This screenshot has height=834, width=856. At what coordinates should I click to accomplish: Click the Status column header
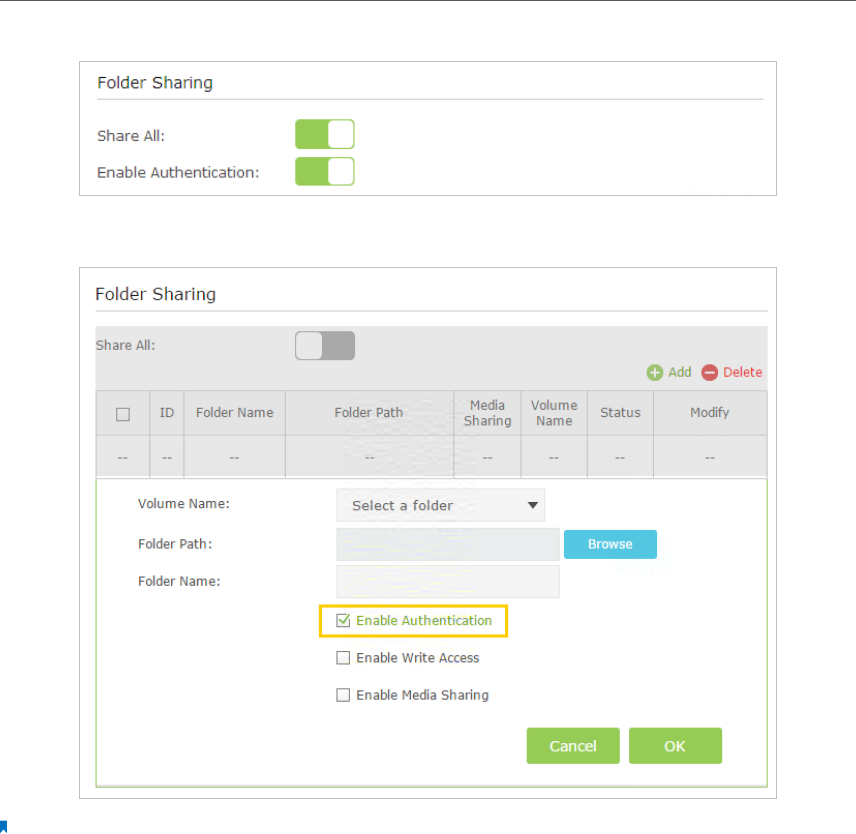620,413
